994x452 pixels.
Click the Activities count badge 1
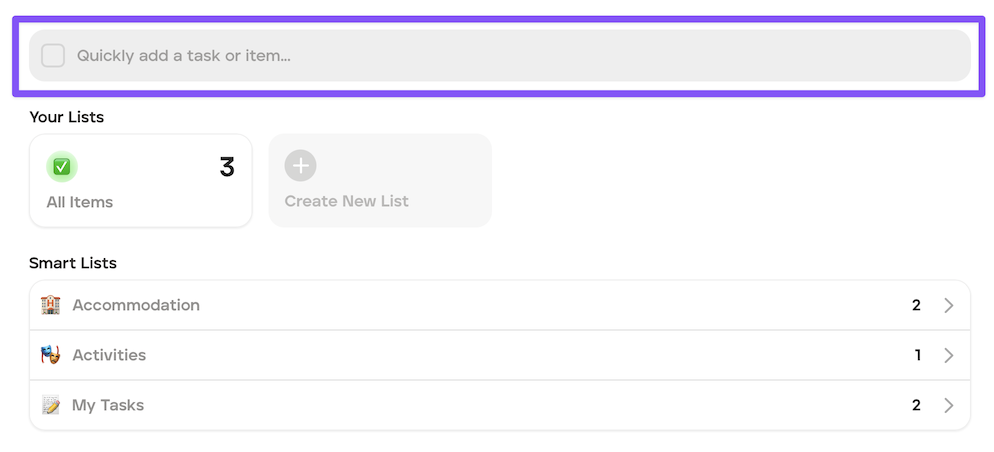(x=917, y=356)
